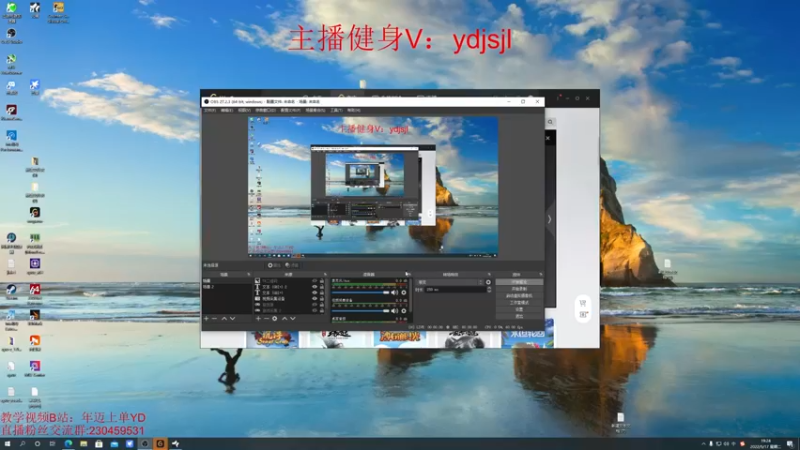800x450 pixels.
Task: Click the search icon in the background window
Action: (550, 122)
